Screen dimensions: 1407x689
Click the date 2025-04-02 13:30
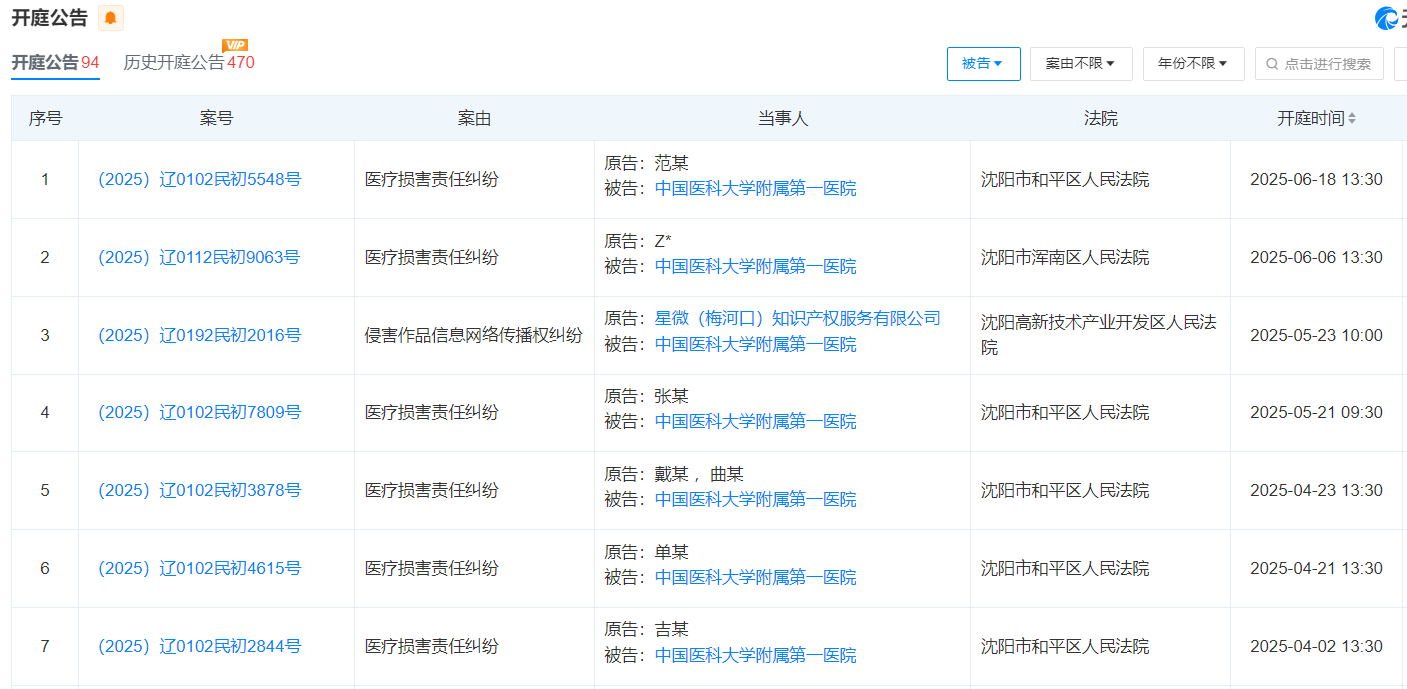pyautogui.click(x=1316, y=647)
